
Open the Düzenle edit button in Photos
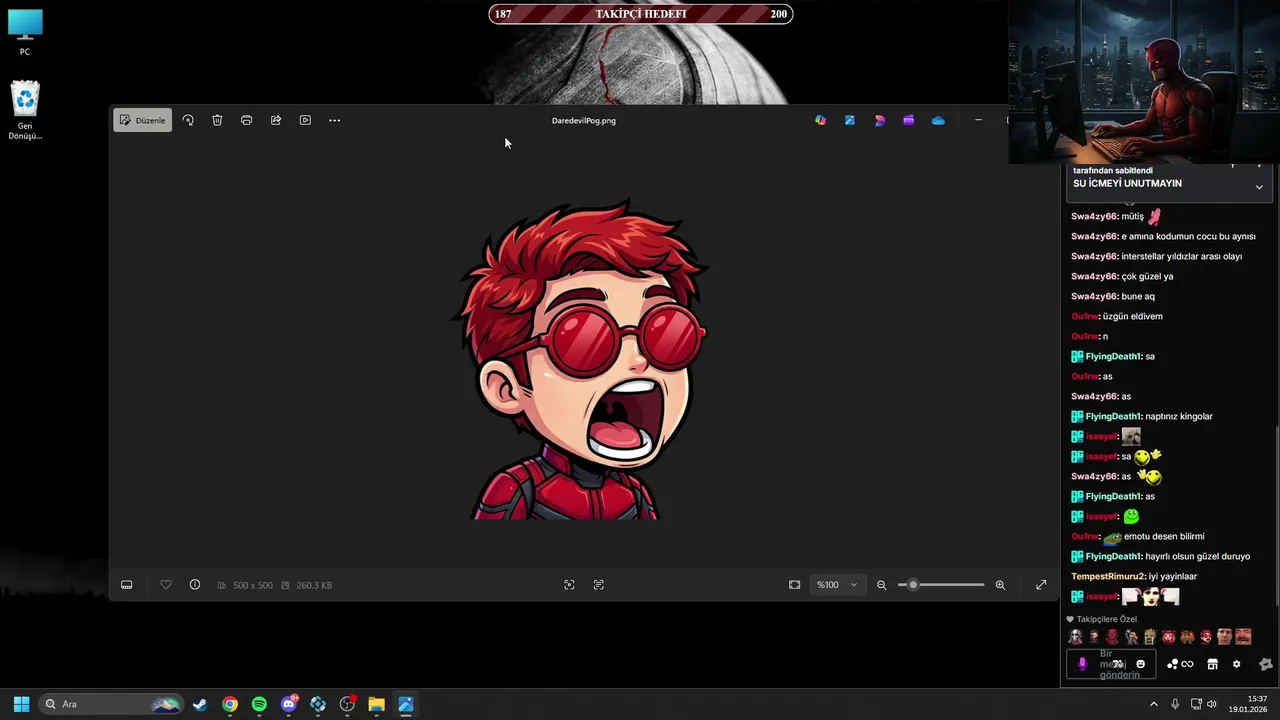142,120
